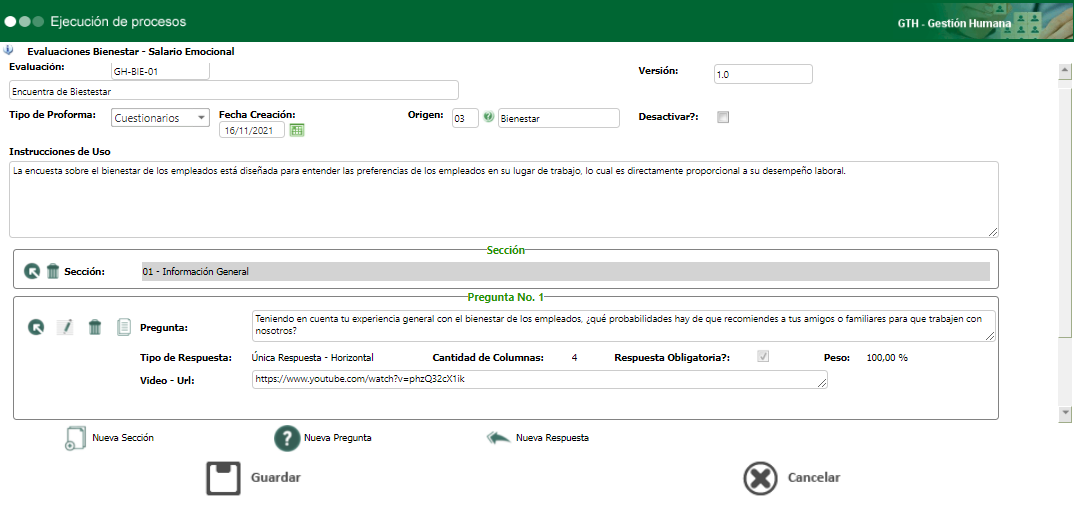1074x522 pixels.
Task: Click the Video - Url field
Action: pos(540,380)
